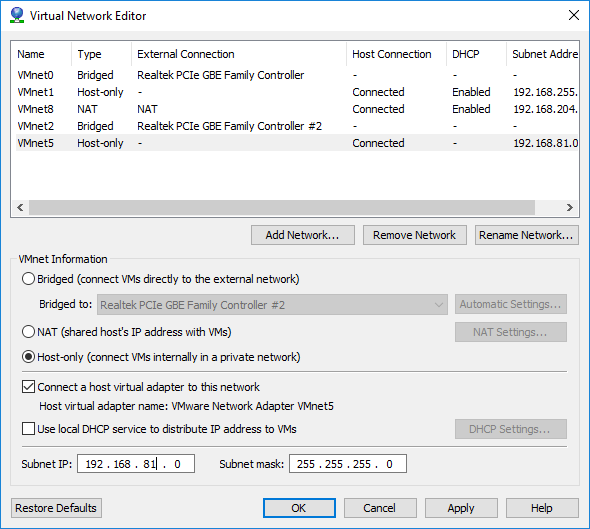Click the VMnet5 Host-only type cell
The width and height of the screenshot is (590, 529).
point(100,143)
